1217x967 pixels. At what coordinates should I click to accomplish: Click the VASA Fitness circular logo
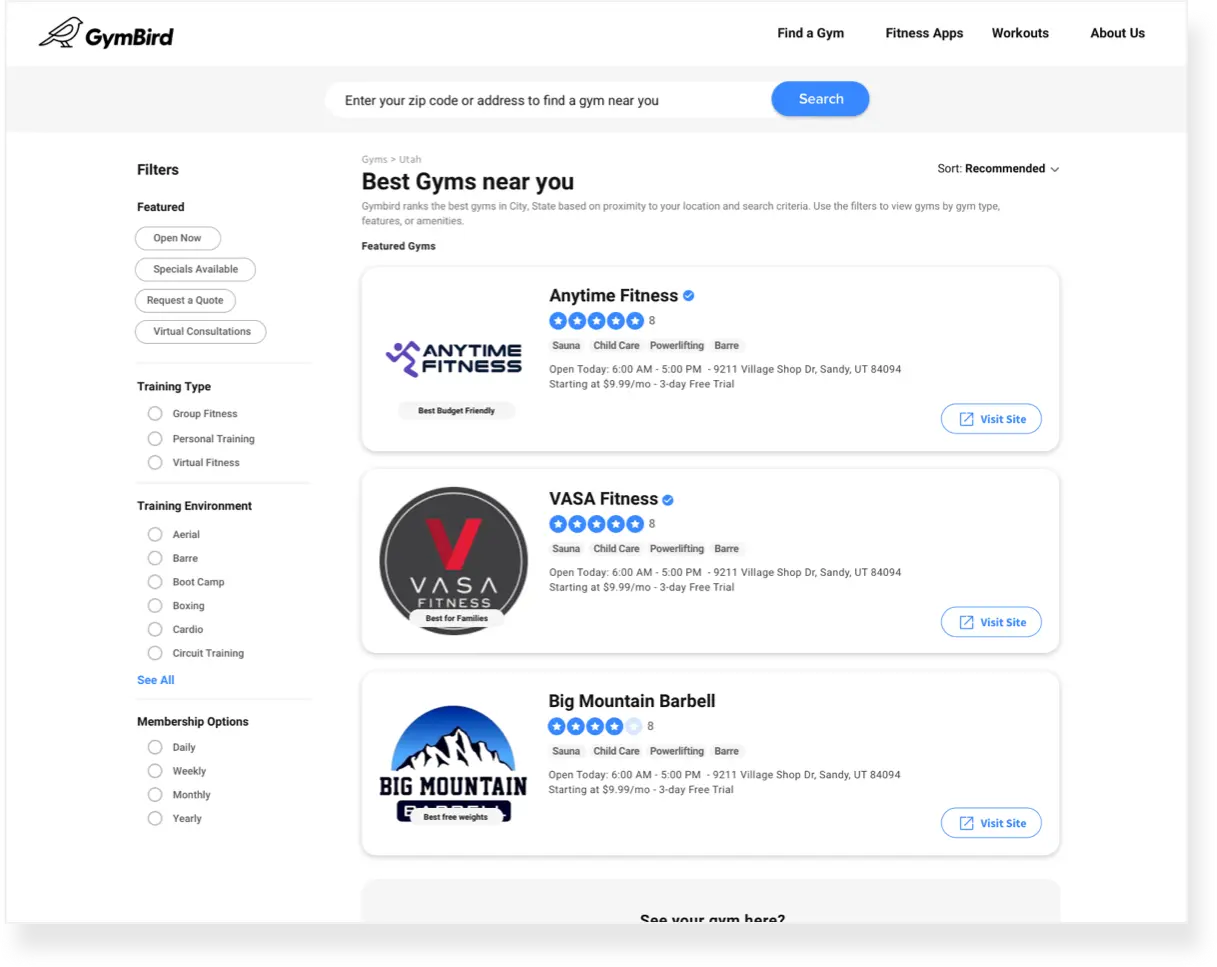coord(454,560)
